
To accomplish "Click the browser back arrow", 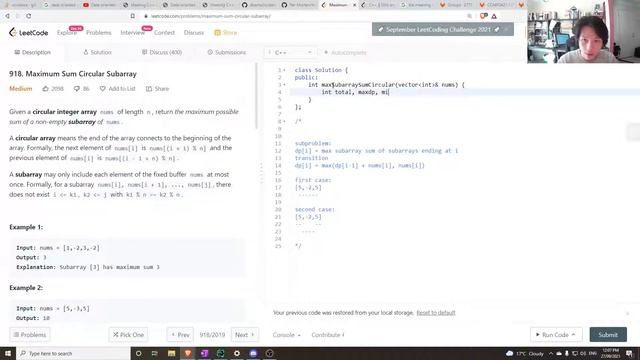I will (7, 16).
